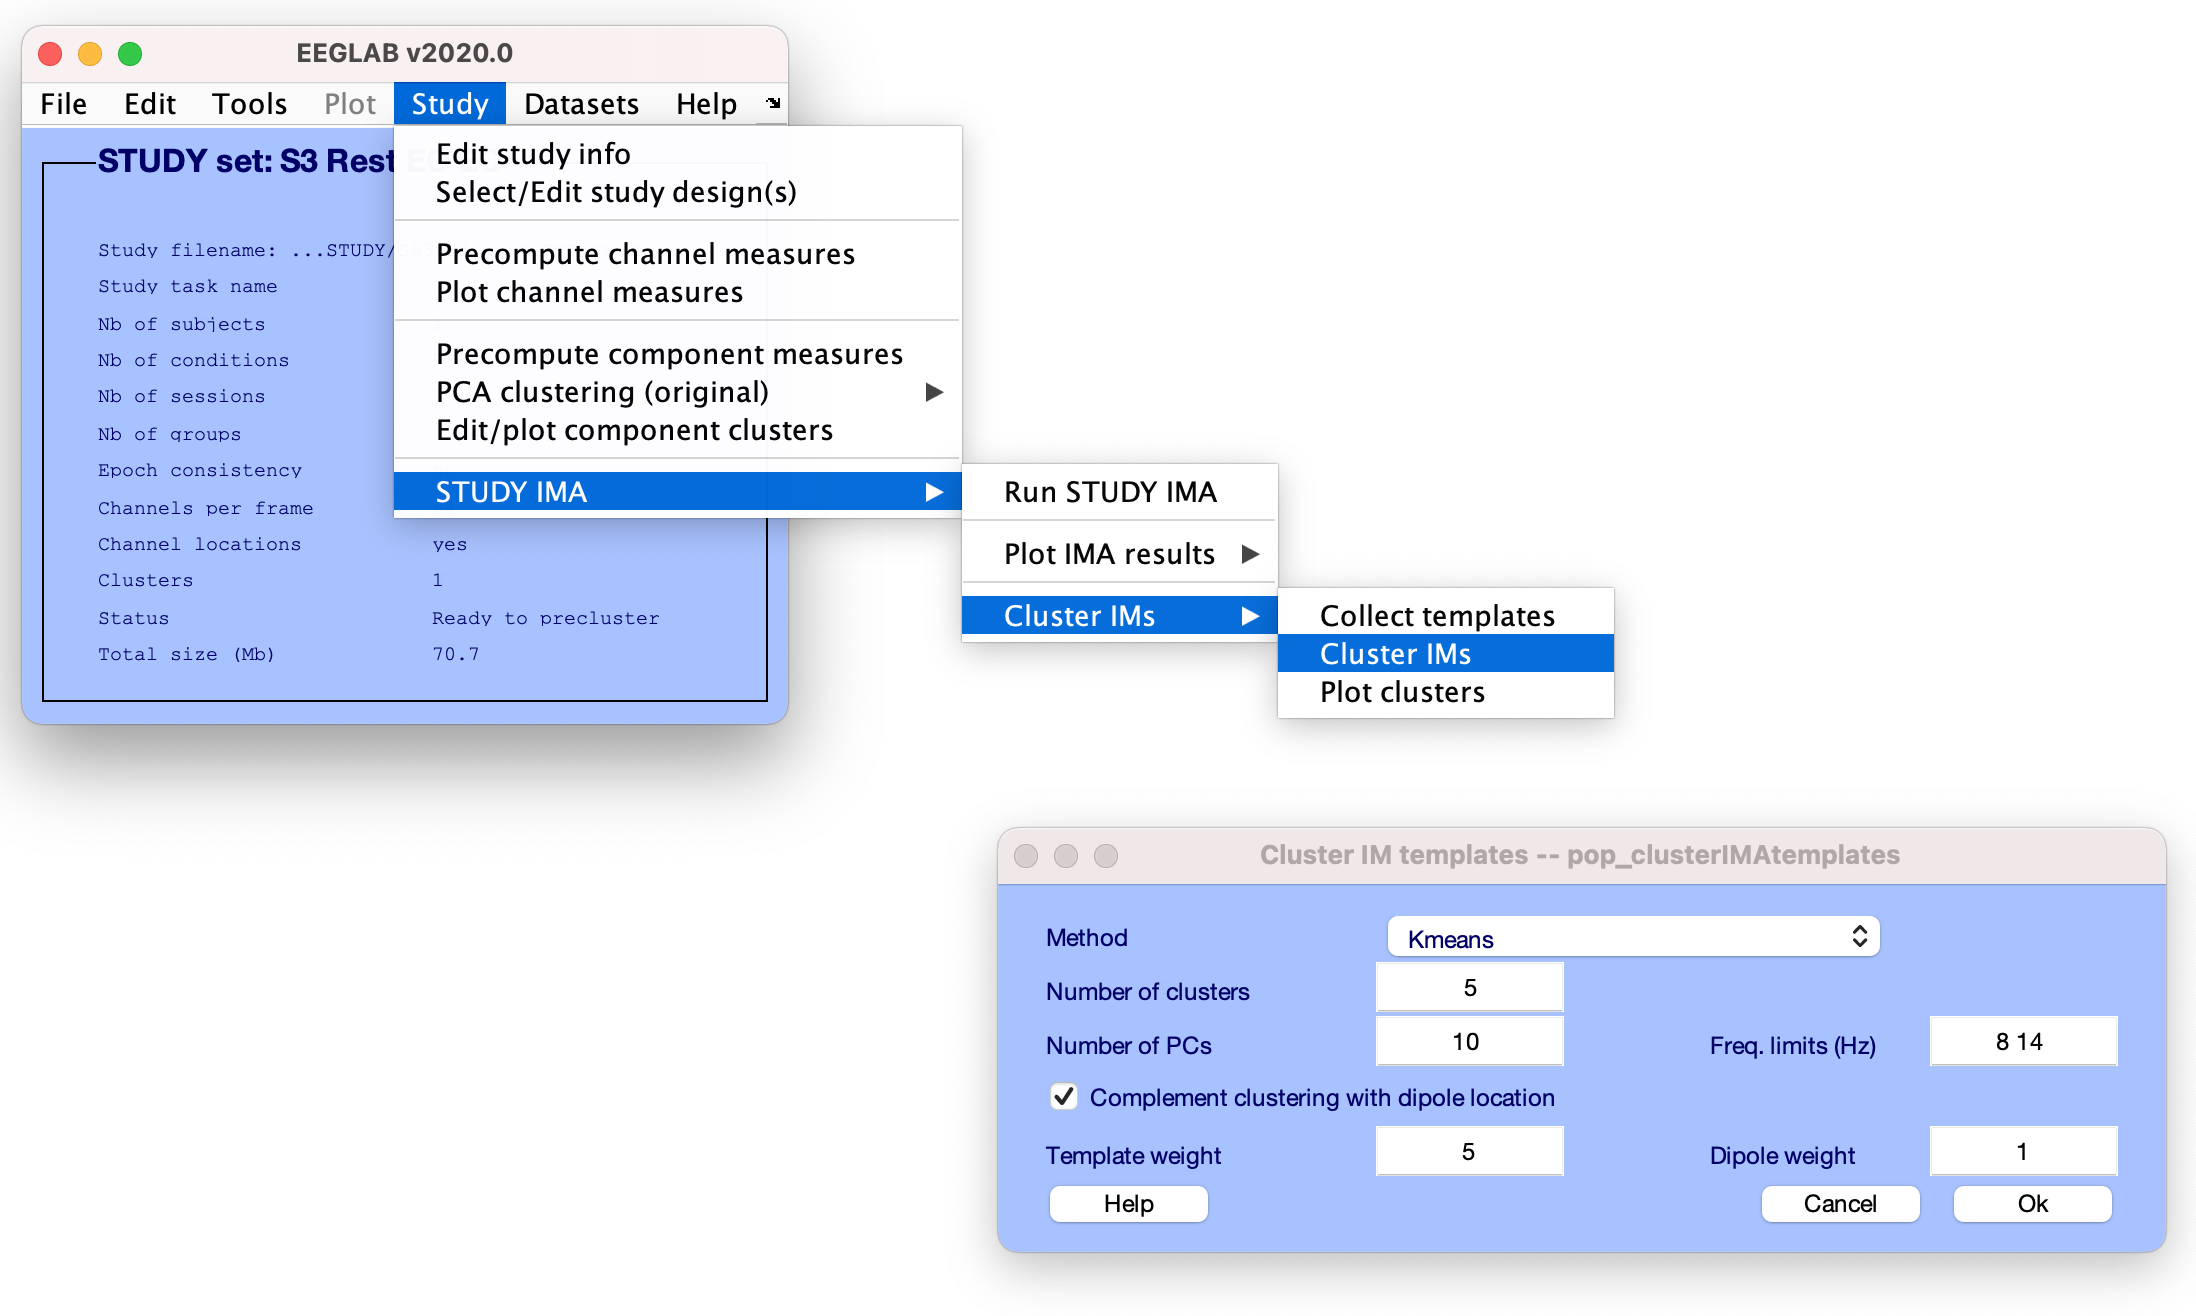Image resolution: width=2196 pixels, height=1316 pixels.
Task: Toggle dipole location clustering checkbox
Action: click(x=1064, y=1097)
